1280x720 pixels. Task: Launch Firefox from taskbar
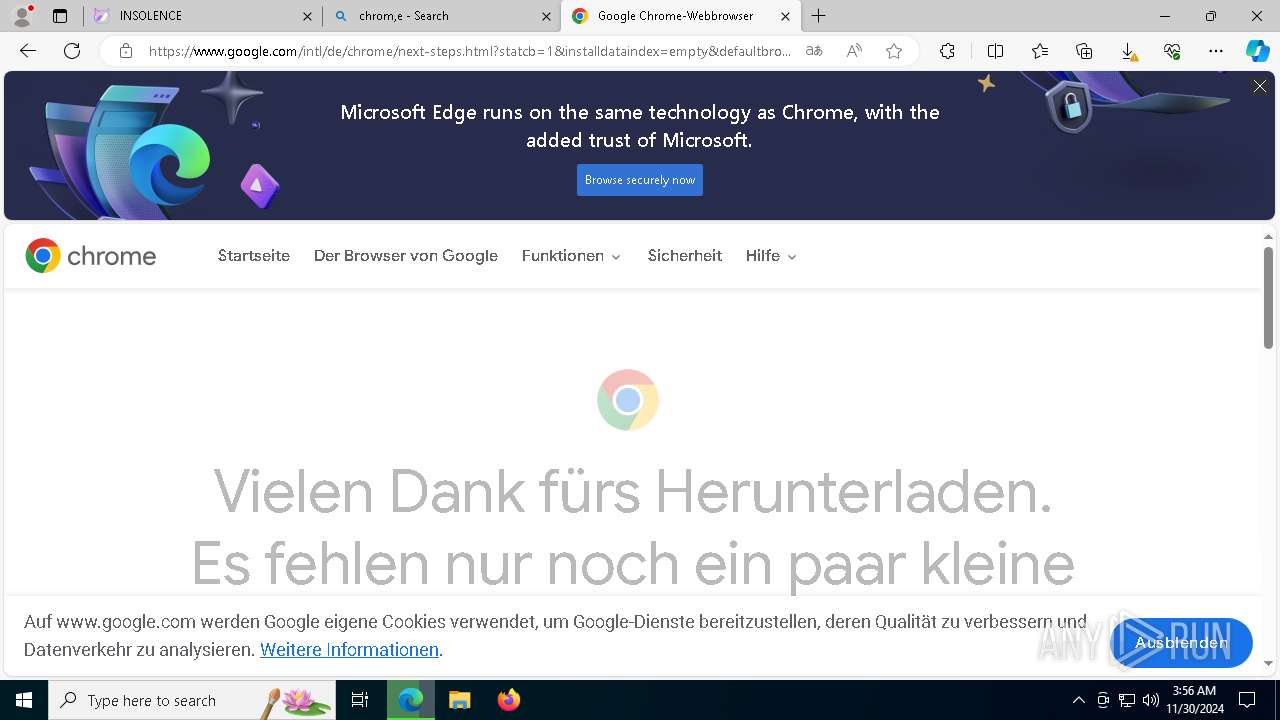(508, 700)
